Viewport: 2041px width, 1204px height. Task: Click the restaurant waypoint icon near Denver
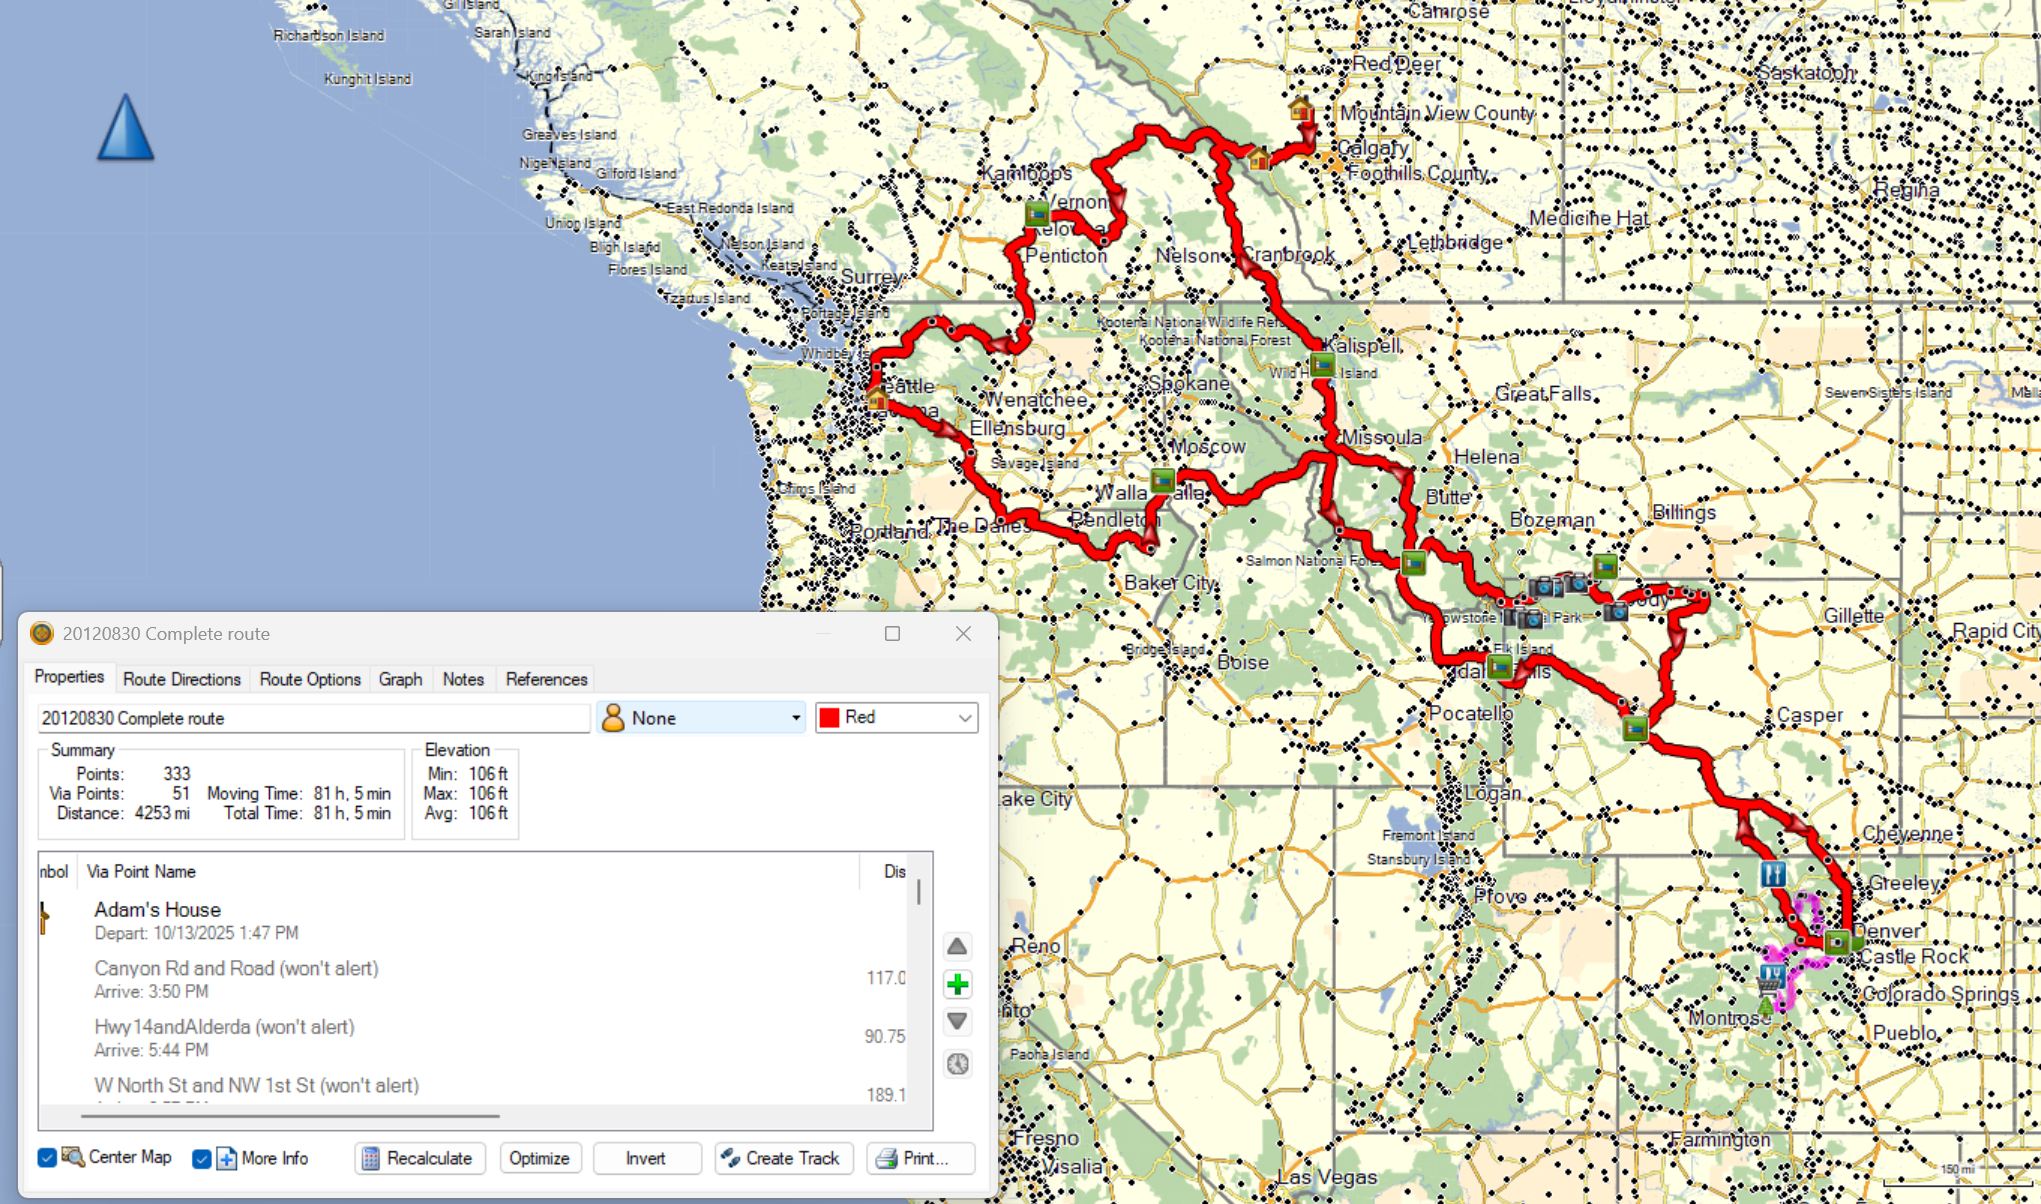click(x=1772, y=874)
